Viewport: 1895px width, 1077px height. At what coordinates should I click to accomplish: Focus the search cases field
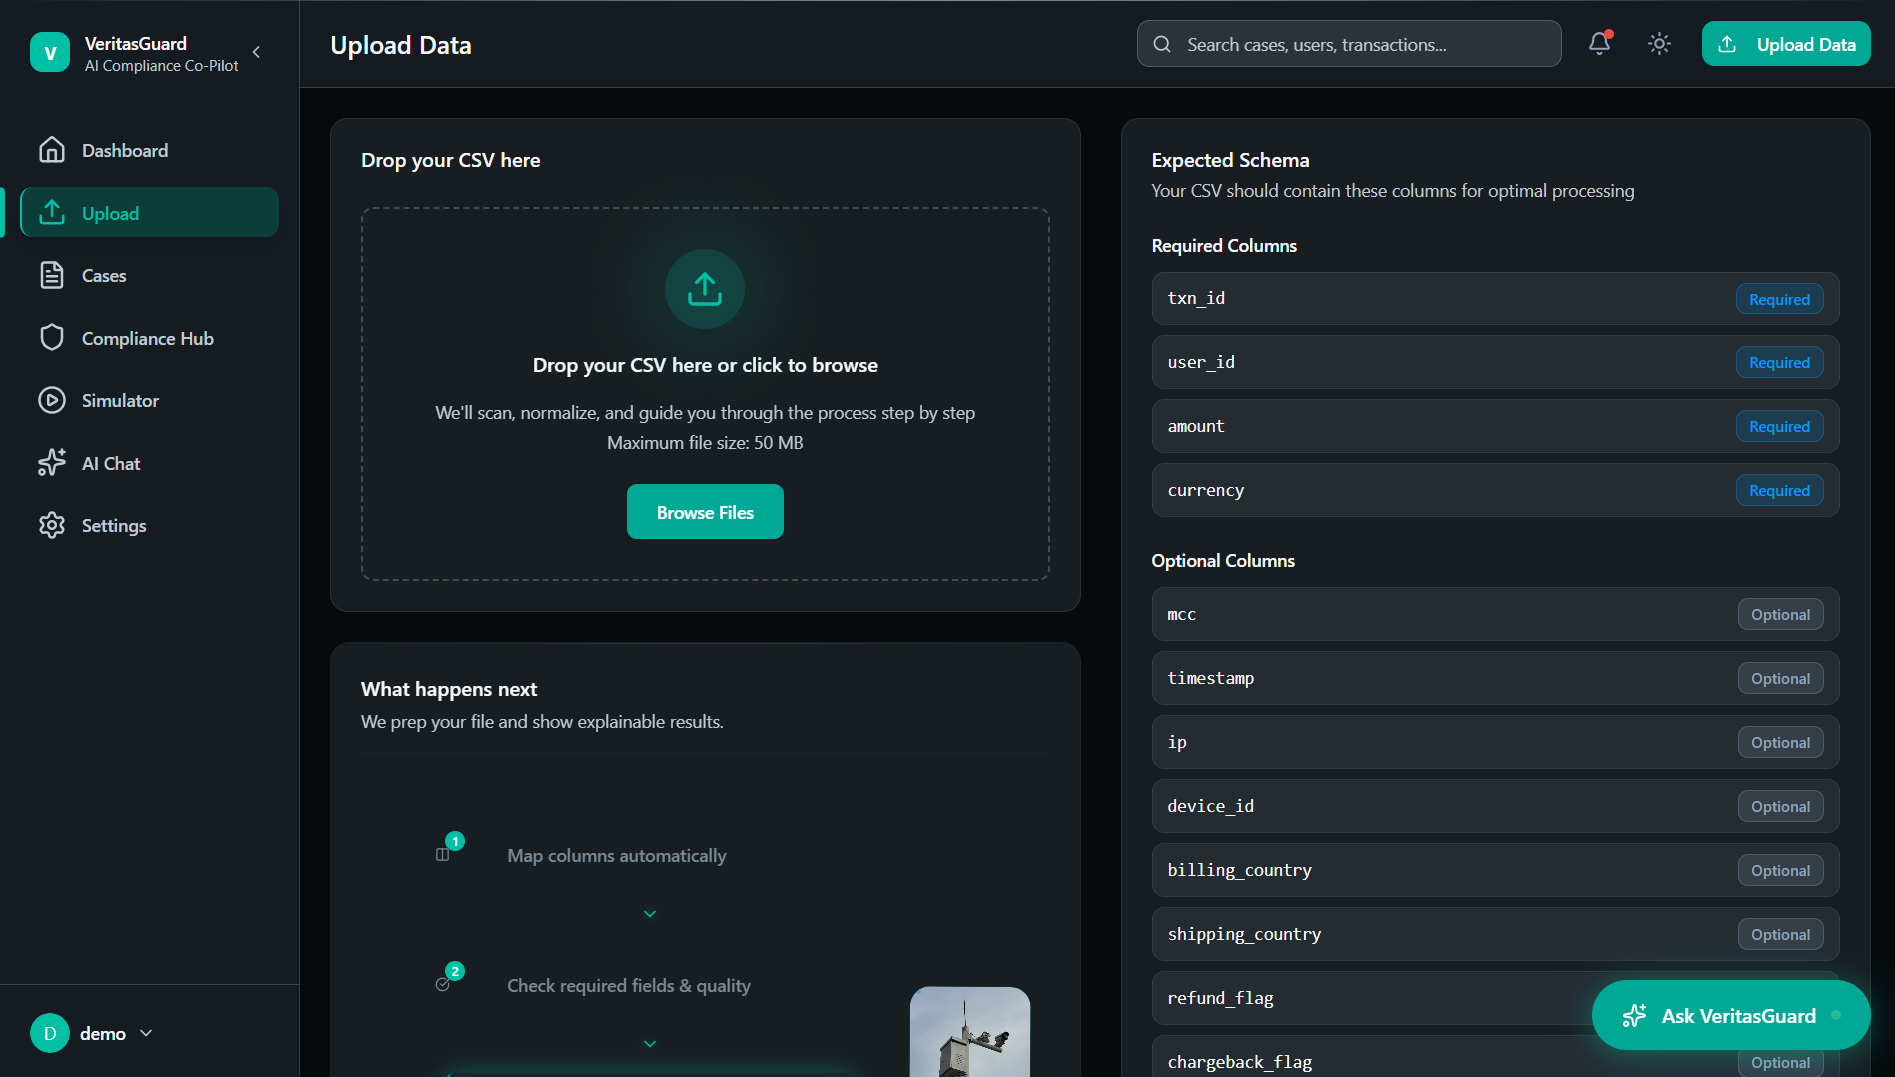(x=1349, y=44)
